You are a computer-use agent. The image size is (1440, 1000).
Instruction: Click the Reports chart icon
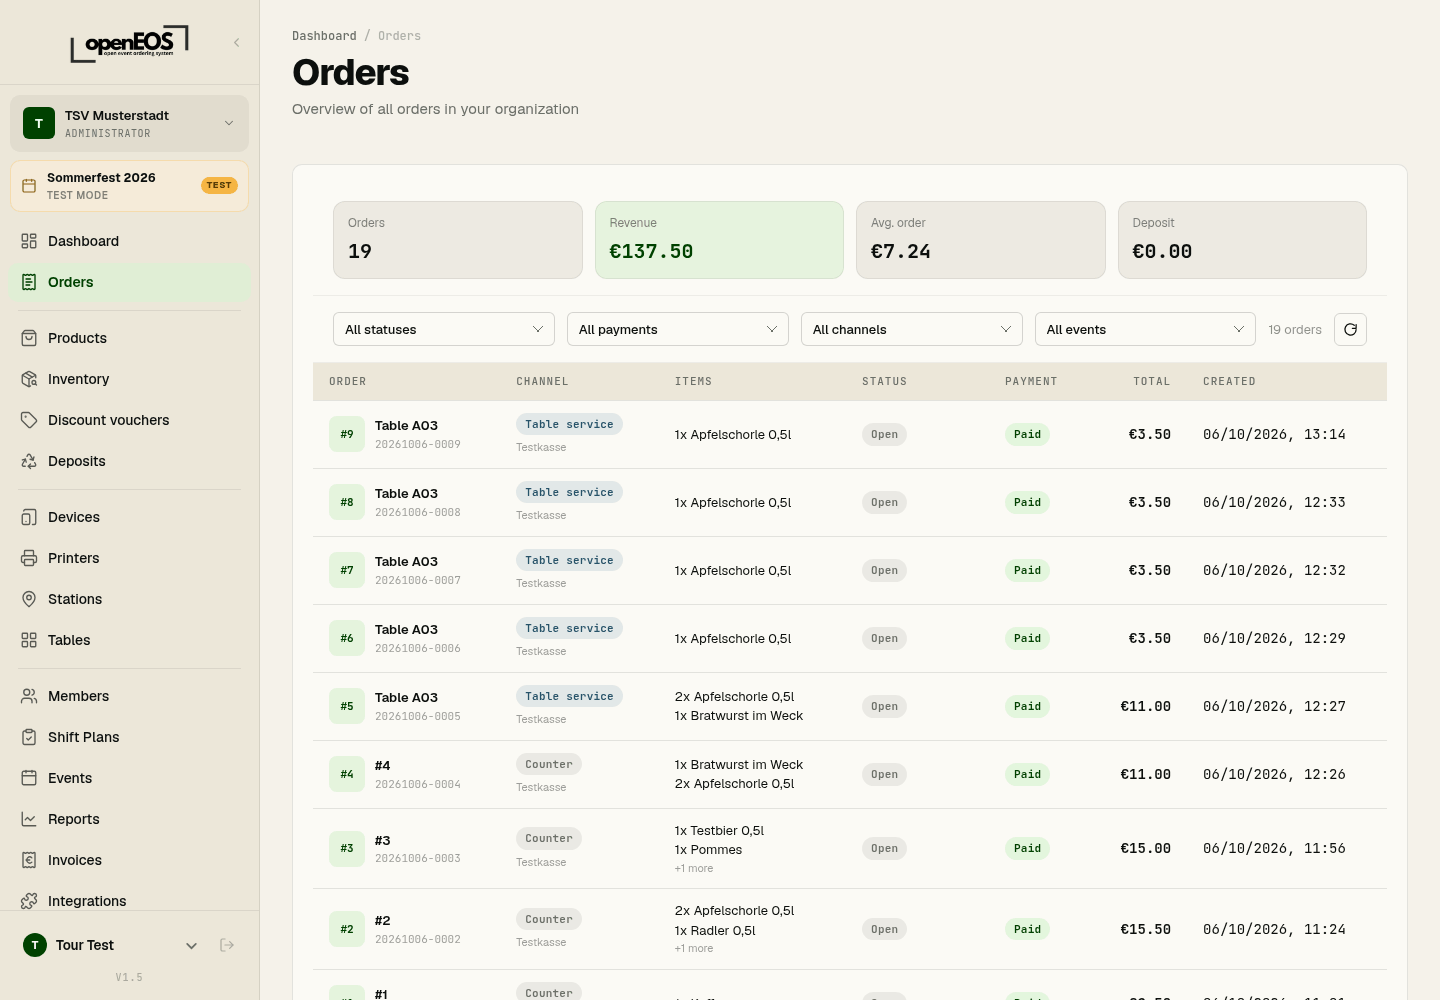[29, 819]
